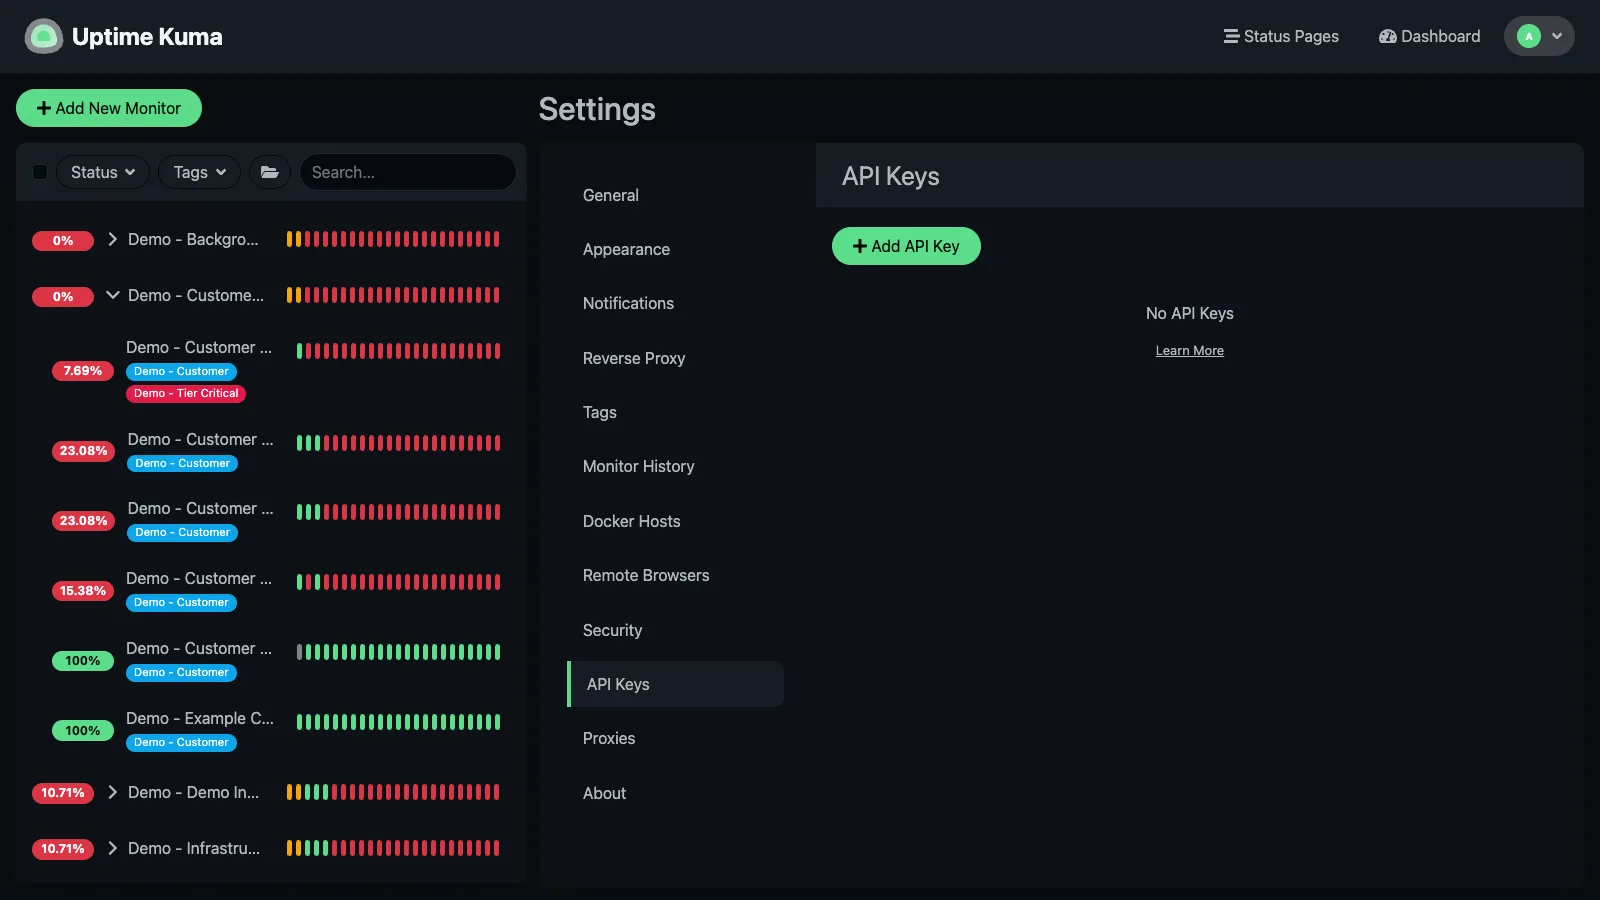Expand the Demo - Backgro... group
This screenshot has height=900, width=1600.
112,239
